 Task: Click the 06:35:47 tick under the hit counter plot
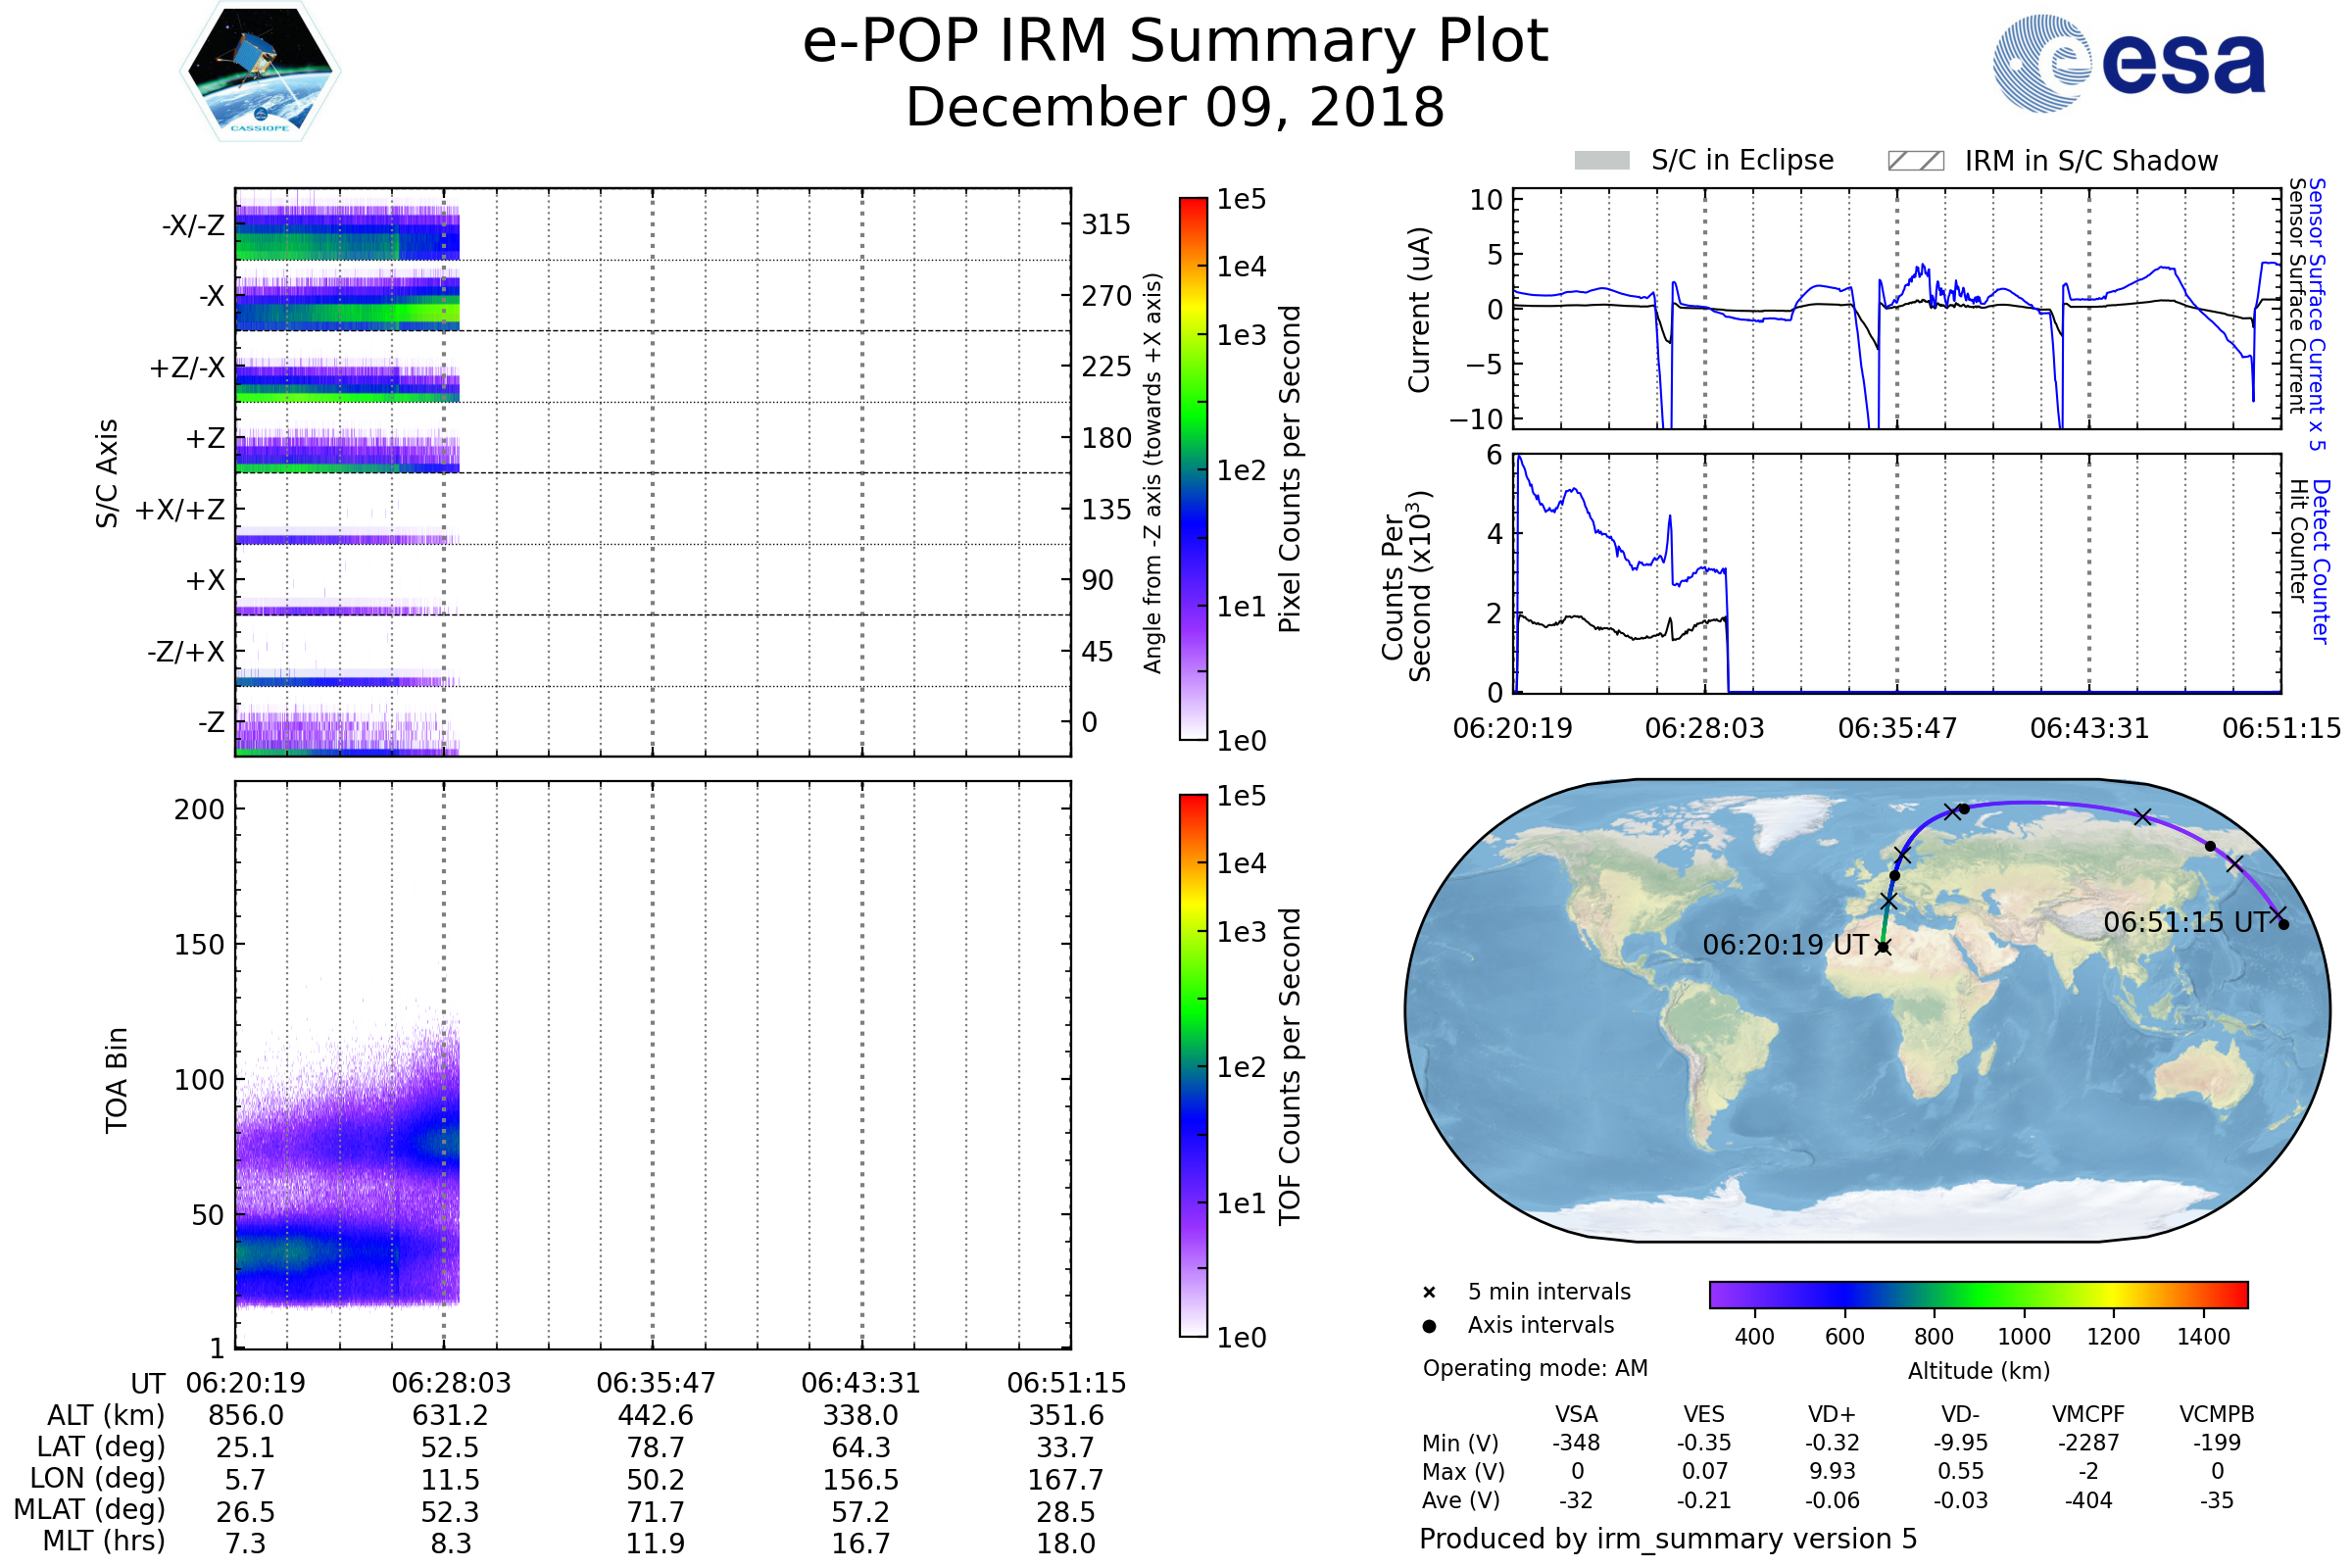(1897, 728)
